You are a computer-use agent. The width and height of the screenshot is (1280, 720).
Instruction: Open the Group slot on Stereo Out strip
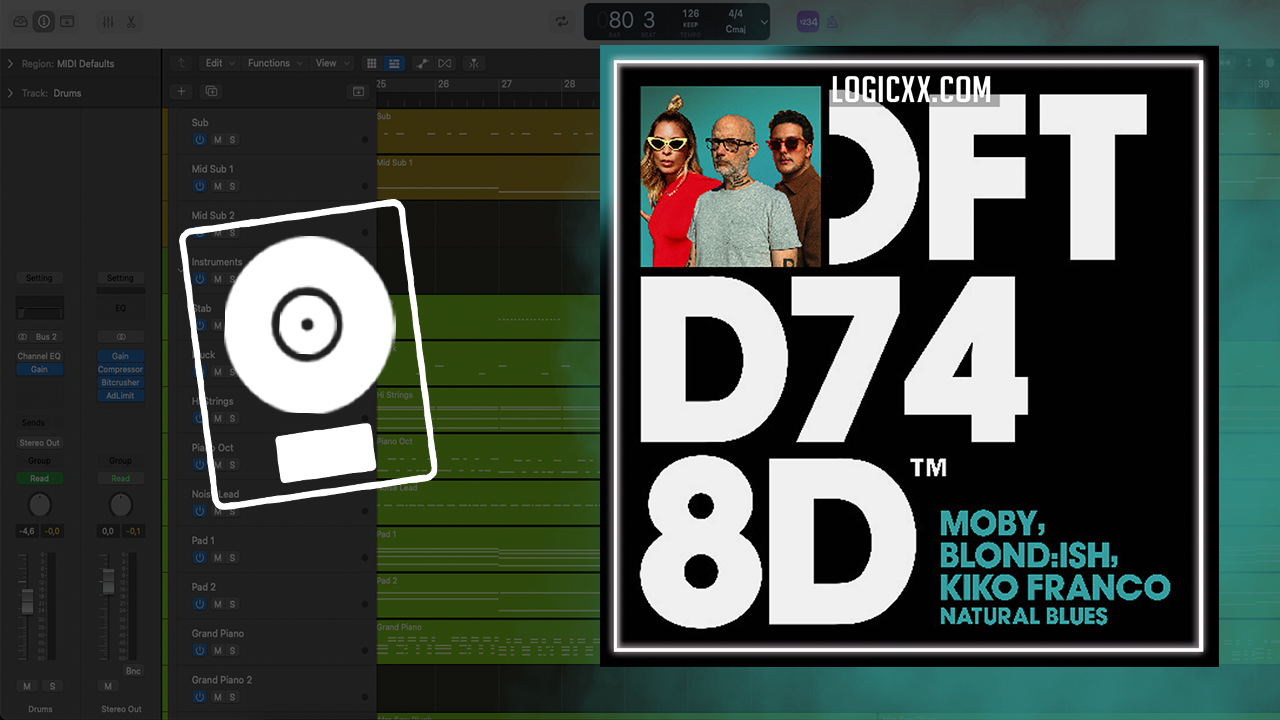click(120, 461)
